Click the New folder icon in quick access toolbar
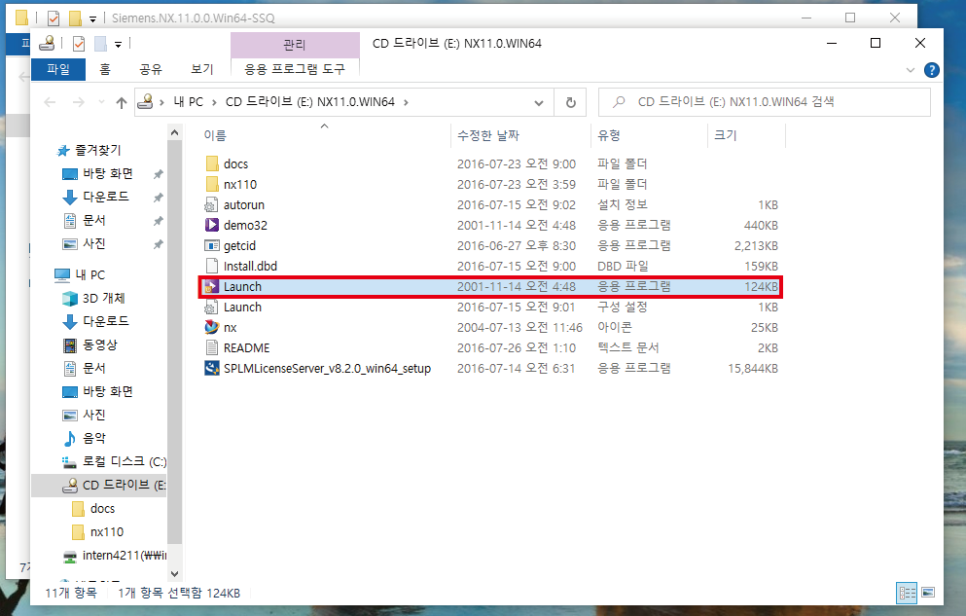 100,44
